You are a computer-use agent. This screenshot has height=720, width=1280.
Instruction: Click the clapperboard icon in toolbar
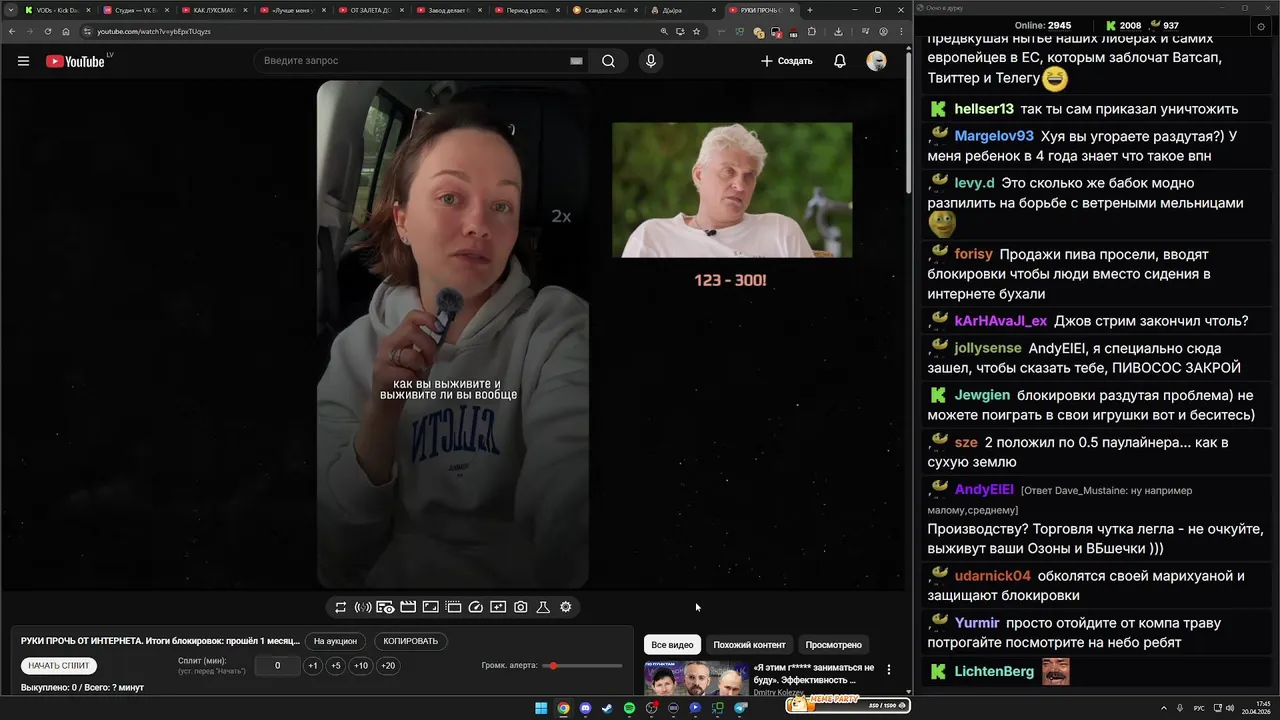408,607
